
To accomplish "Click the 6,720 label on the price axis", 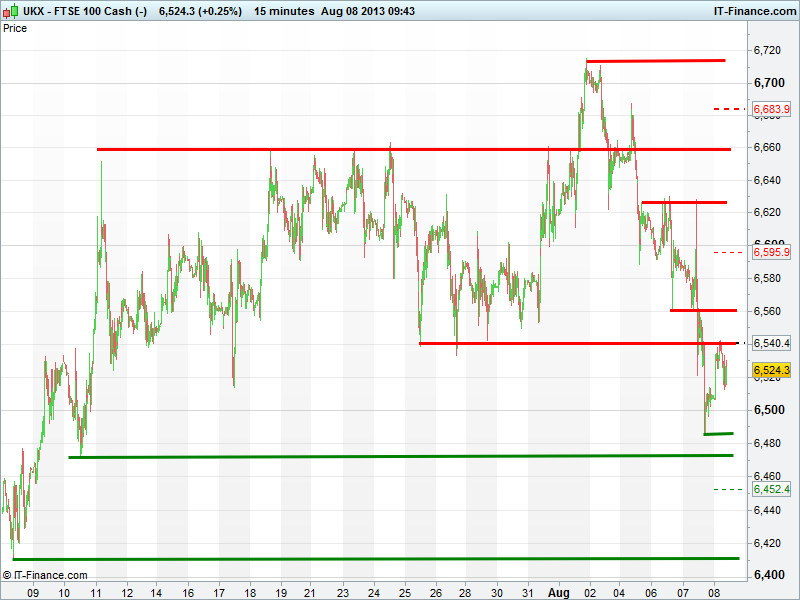I will pos(767,49).
